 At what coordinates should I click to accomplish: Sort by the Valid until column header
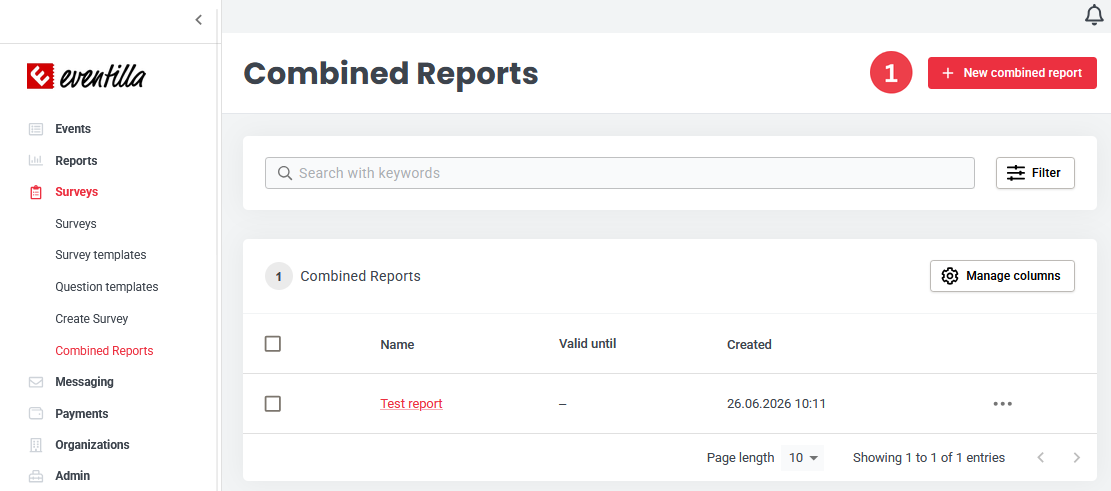pyautogui.click(x=587, y=344)
